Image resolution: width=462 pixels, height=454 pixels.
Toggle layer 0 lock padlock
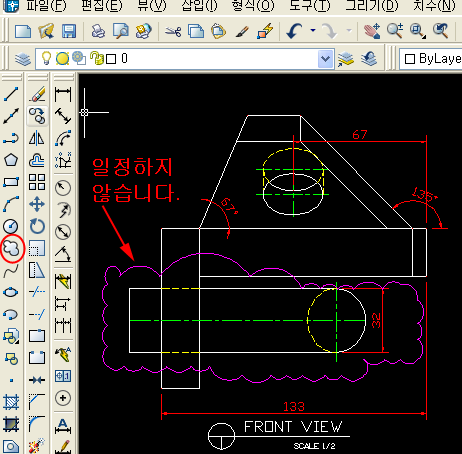point(97,58)
